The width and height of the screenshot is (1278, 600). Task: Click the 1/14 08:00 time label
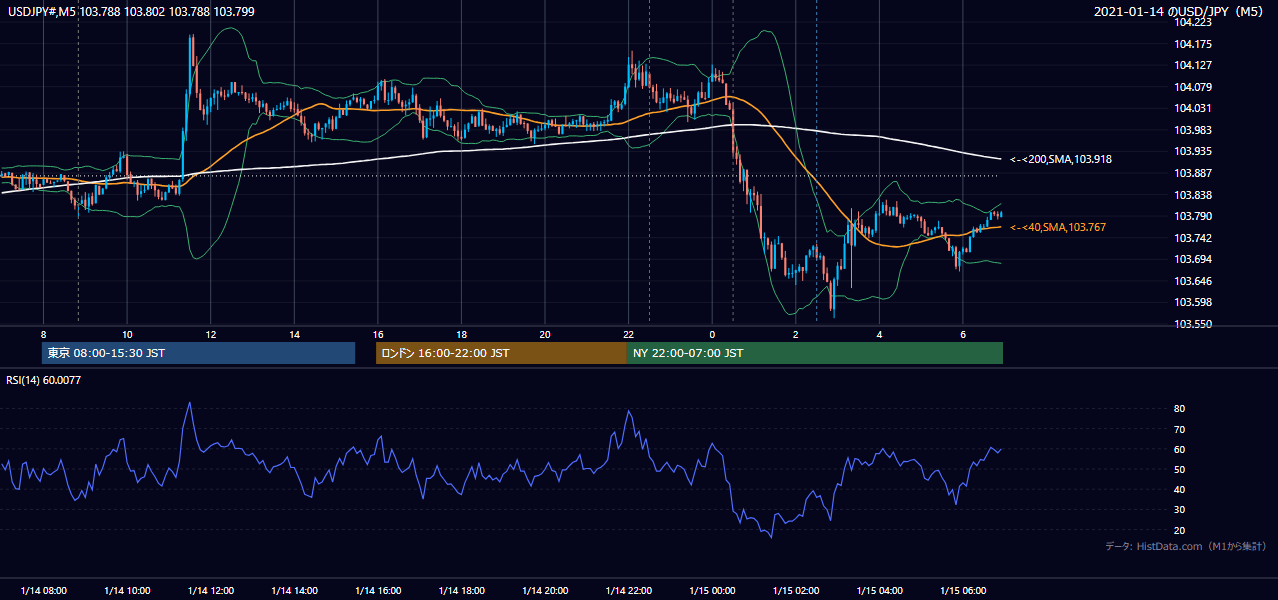click(43, 591)
